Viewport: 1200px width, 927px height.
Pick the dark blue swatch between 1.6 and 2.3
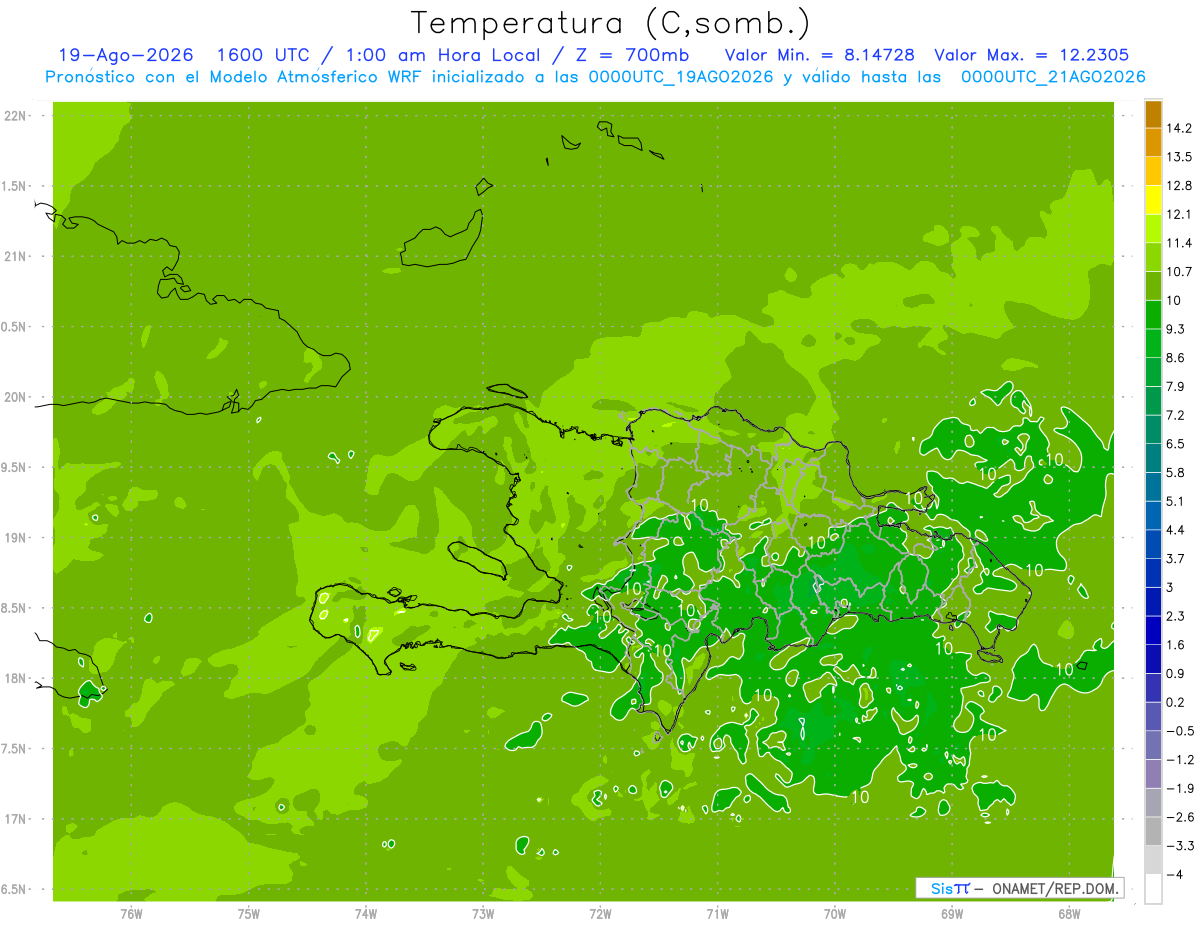point(1153,630)
